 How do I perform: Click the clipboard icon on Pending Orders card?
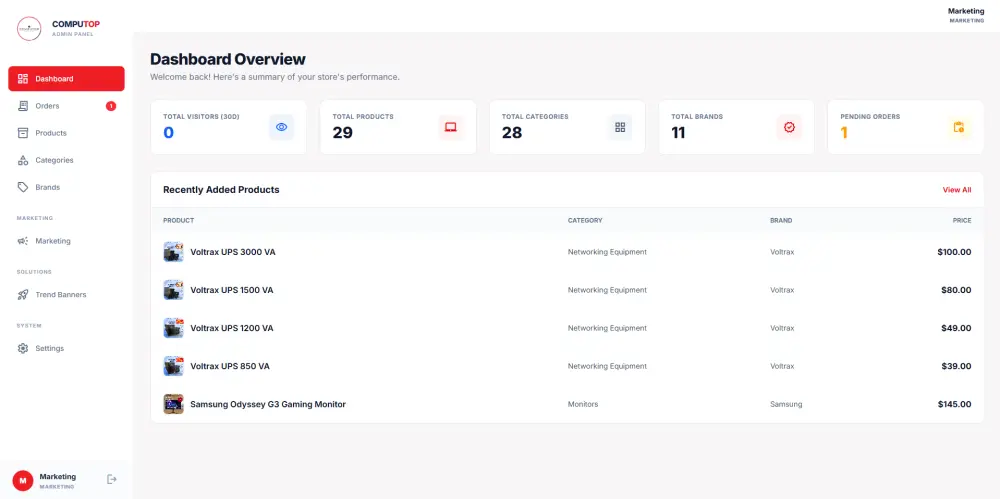point(959,127)
